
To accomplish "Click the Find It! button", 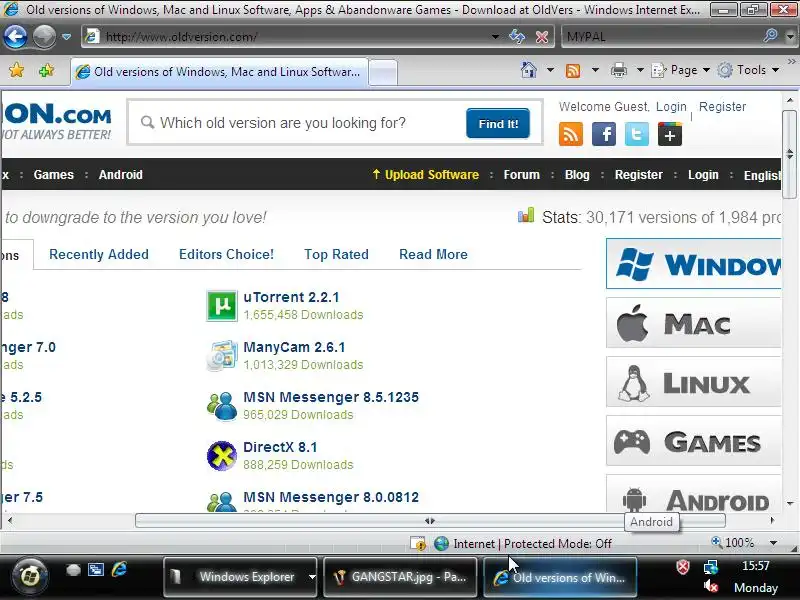I will [x=498, y=123].
